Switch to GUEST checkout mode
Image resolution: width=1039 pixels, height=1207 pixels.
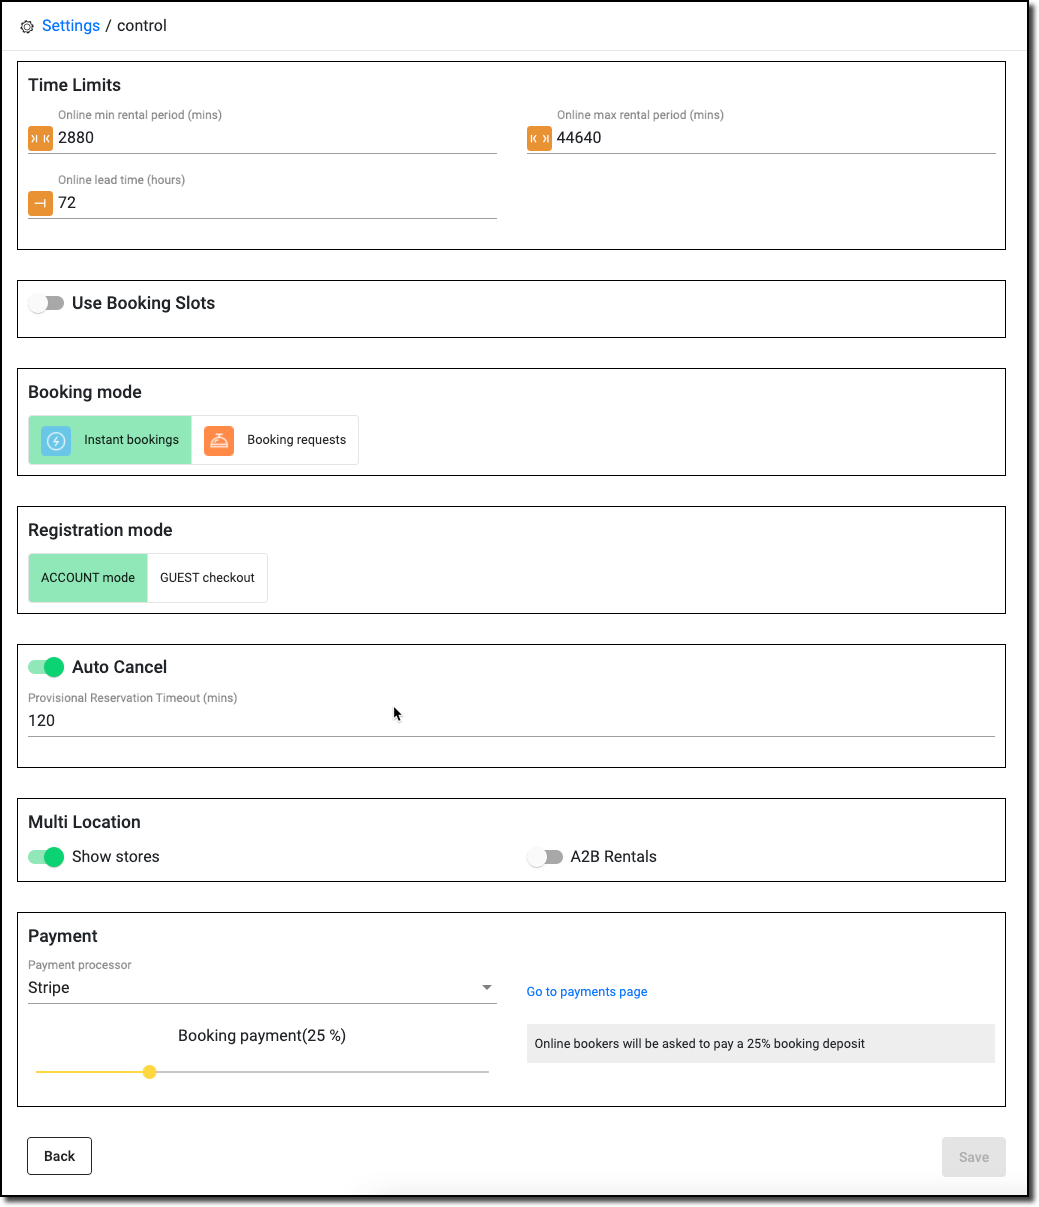click(x=207, y=578)
